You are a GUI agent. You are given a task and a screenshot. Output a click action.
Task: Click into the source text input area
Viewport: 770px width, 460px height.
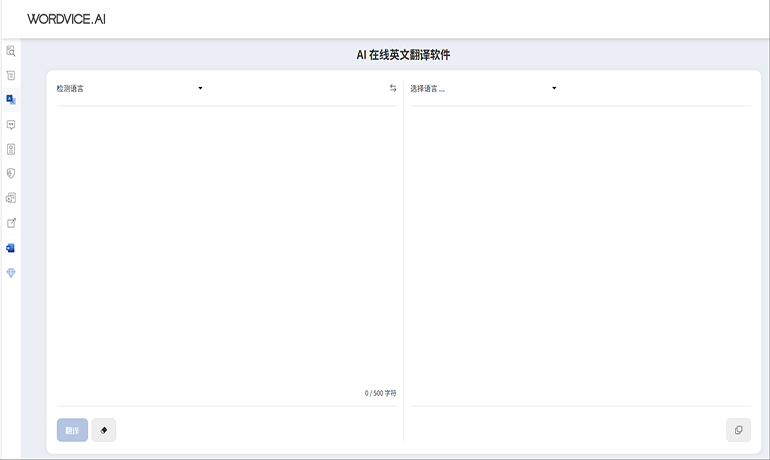coord(226,245)
